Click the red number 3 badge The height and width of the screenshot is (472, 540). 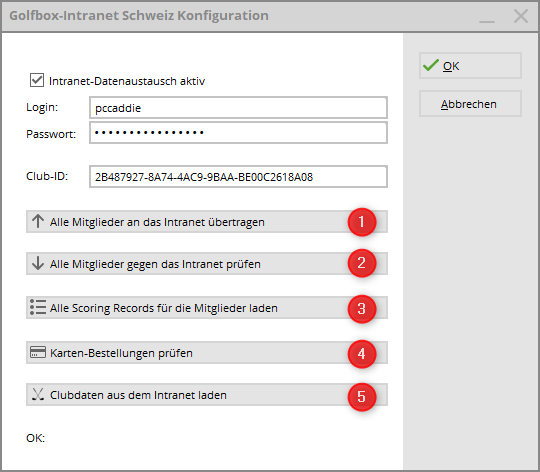click(362, 309)
